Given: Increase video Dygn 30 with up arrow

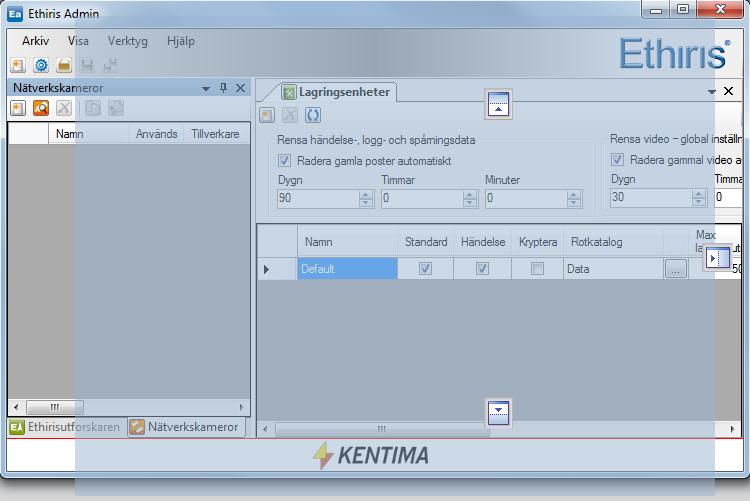Looking at the screenshot, I should click(x=699, y=193).
